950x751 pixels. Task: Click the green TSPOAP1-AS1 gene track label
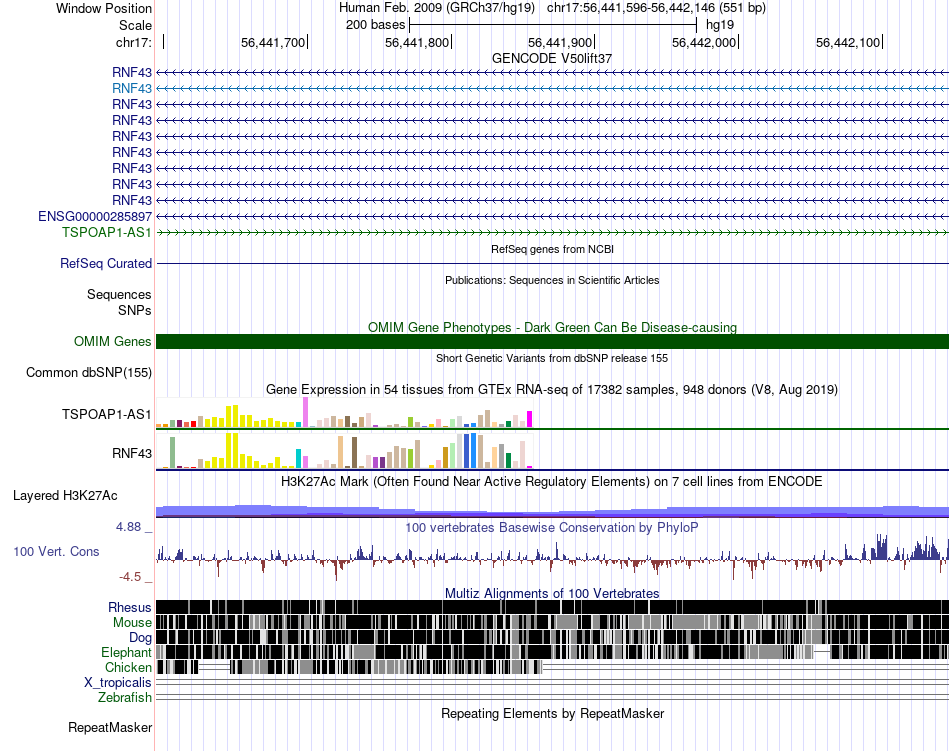pos(106,233)
